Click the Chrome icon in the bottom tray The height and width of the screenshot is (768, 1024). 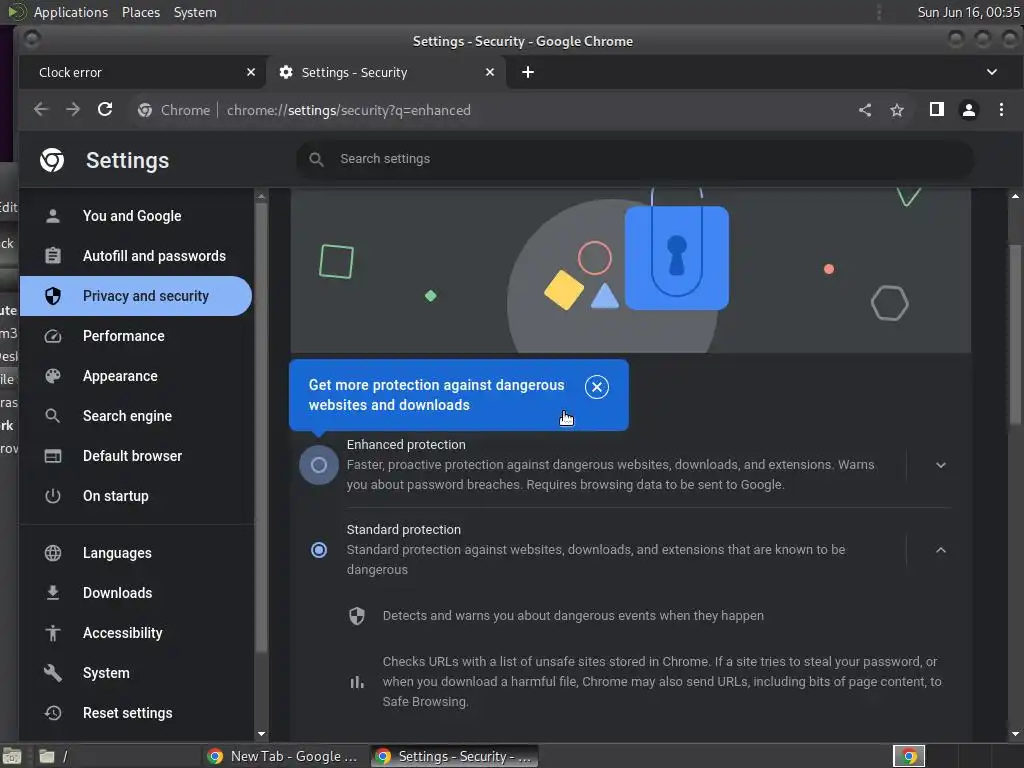coord(909,756)
